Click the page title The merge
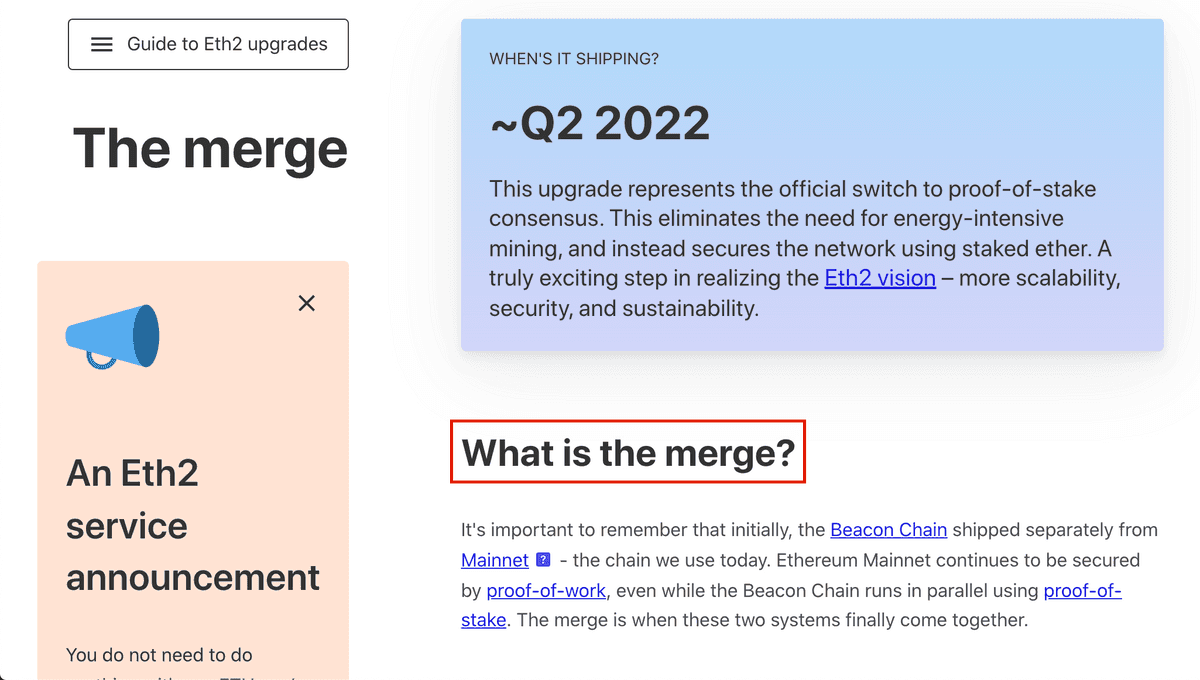 pyautogui.click(x=210, y=148)
